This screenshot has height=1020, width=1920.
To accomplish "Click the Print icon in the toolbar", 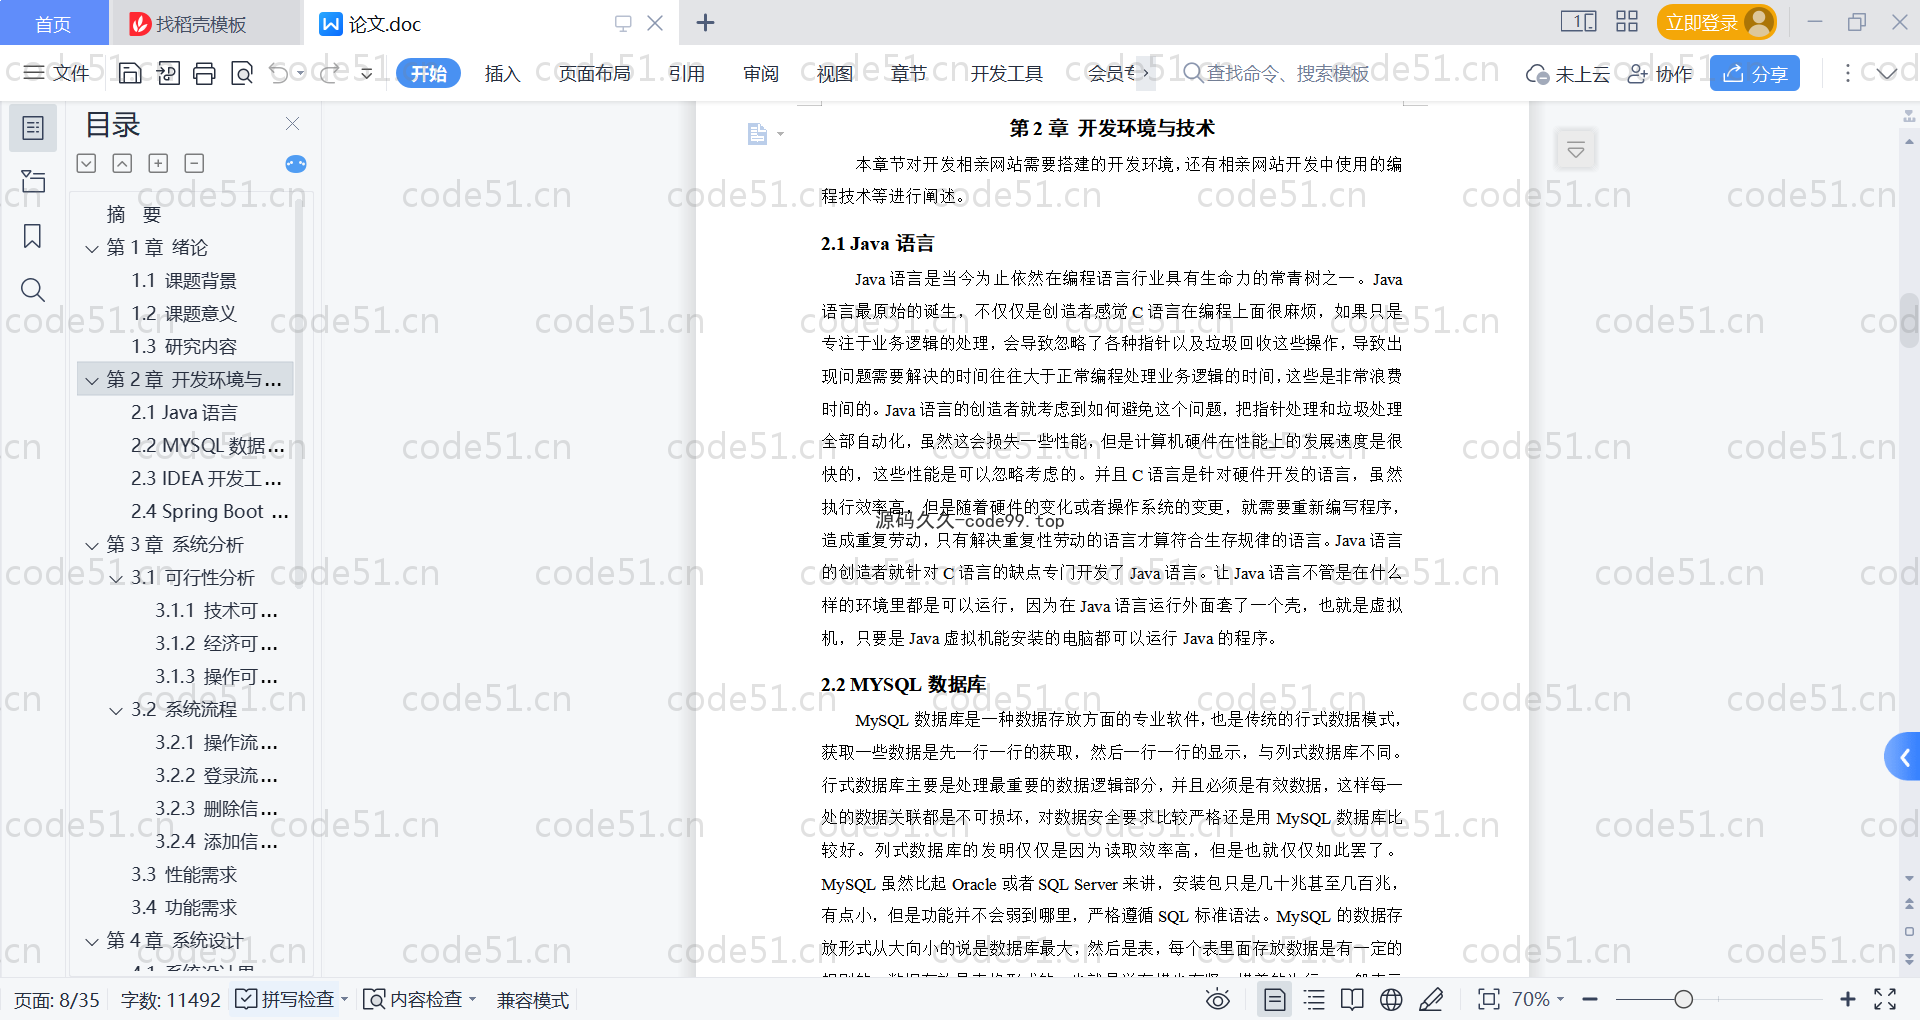I will pyautogui.click(x=204, y=73).
